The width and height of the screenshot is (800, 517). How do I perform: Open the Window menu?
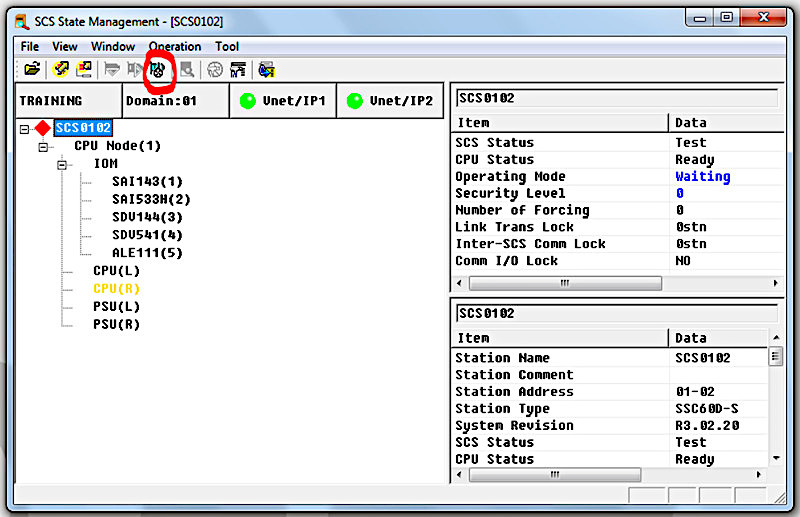point(113,46)
